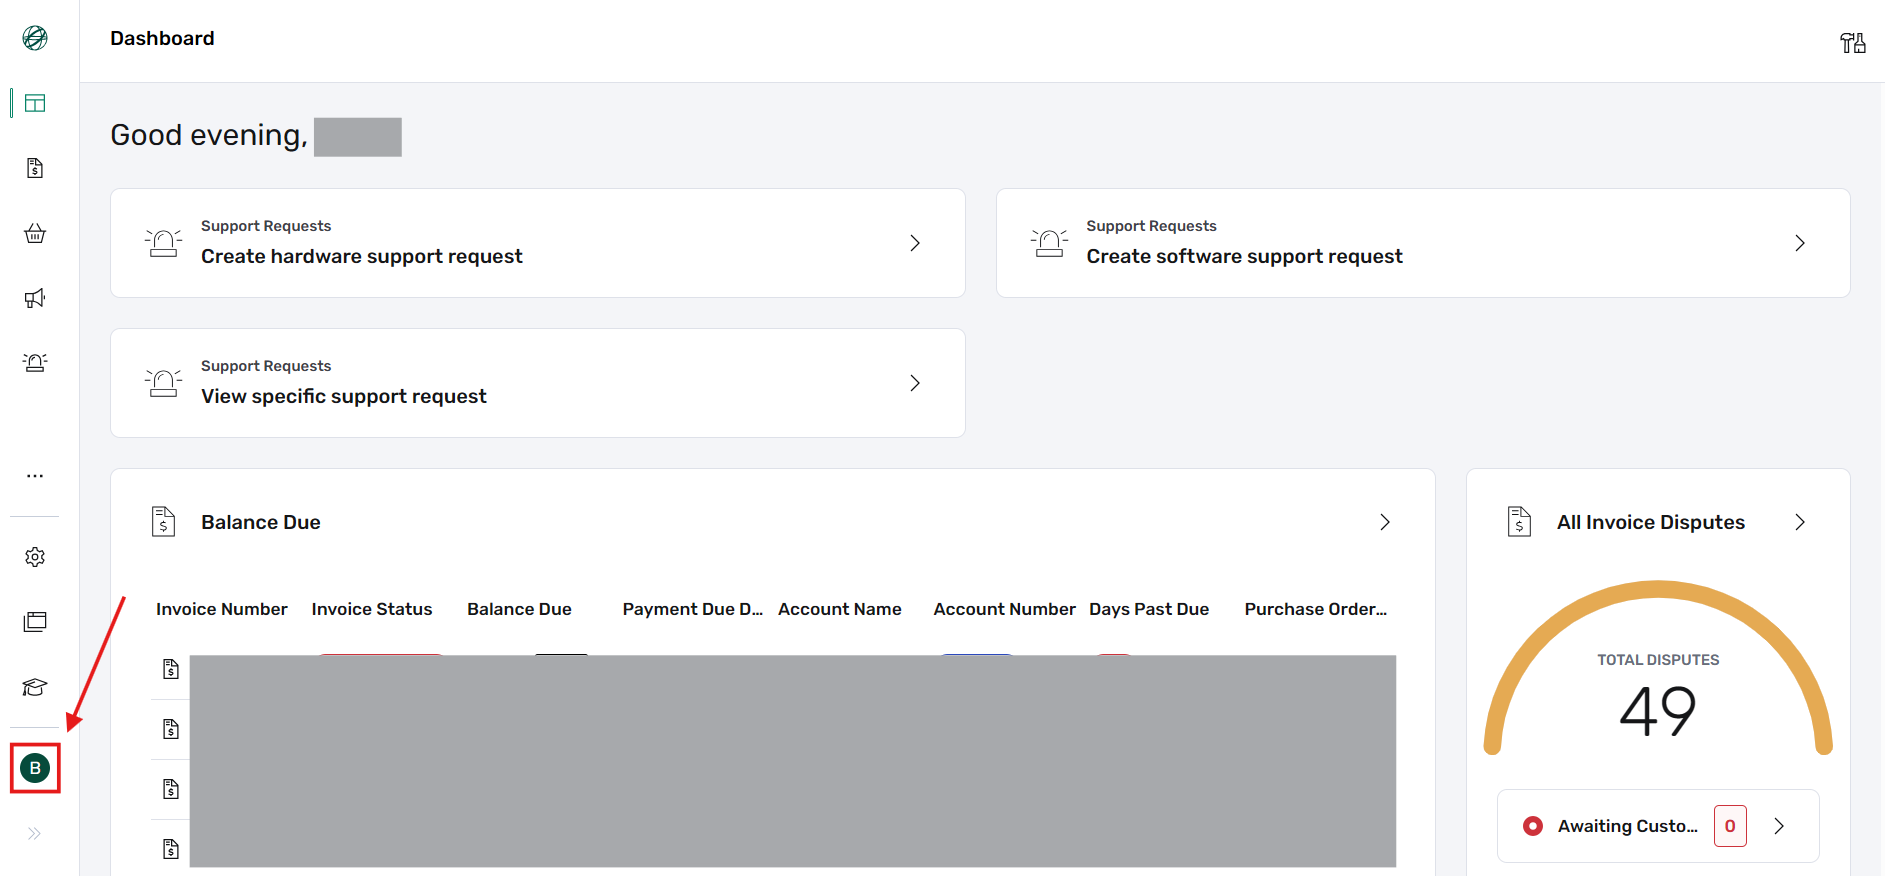This screenshot has width=1885, height=876.
Task: Click the Purchase Order... column header
Action: click(1316, 609)
